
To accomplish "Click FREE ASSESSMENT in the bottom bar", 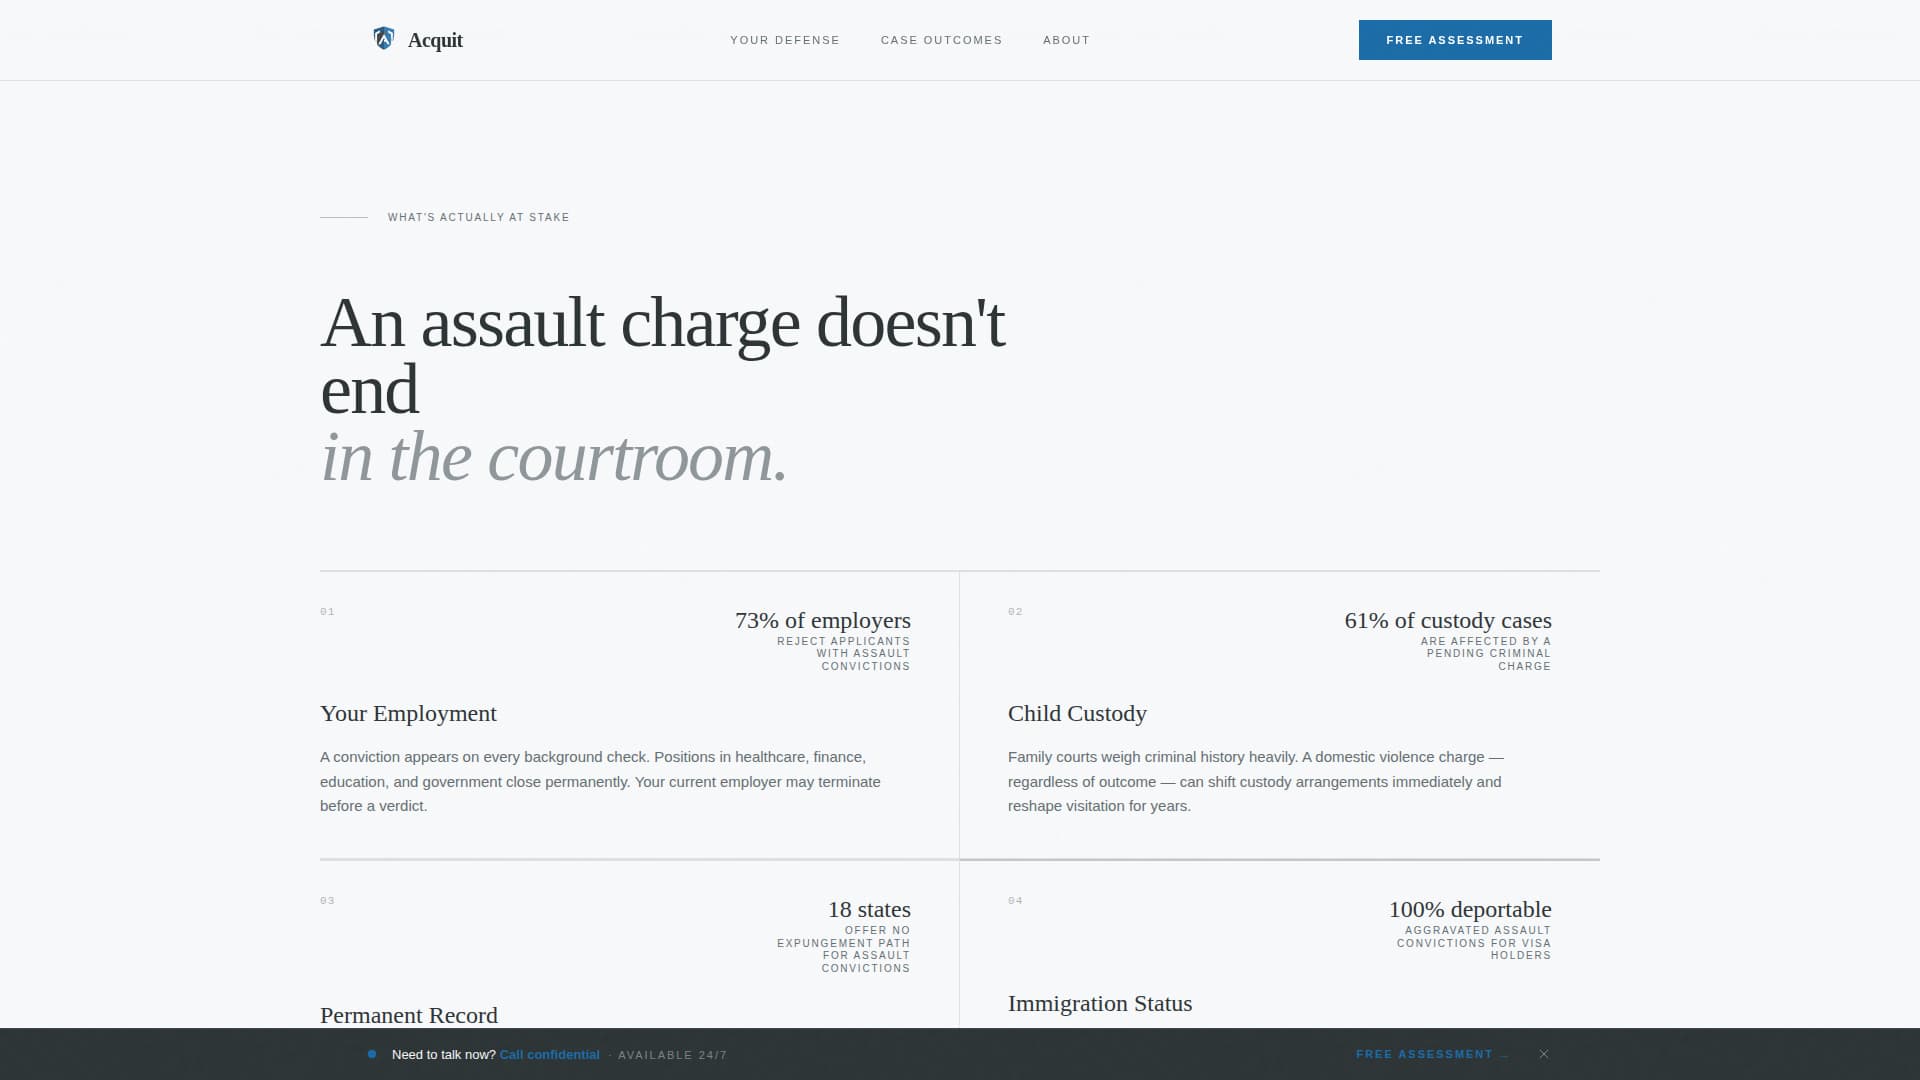I will 1422,1054.
